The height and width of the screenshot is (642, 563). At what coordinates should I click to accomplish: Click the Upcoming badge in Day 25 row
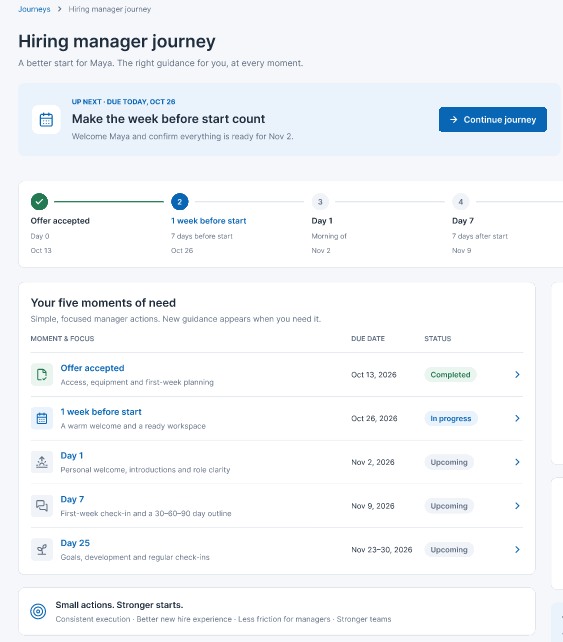click(x=449, y=550)
